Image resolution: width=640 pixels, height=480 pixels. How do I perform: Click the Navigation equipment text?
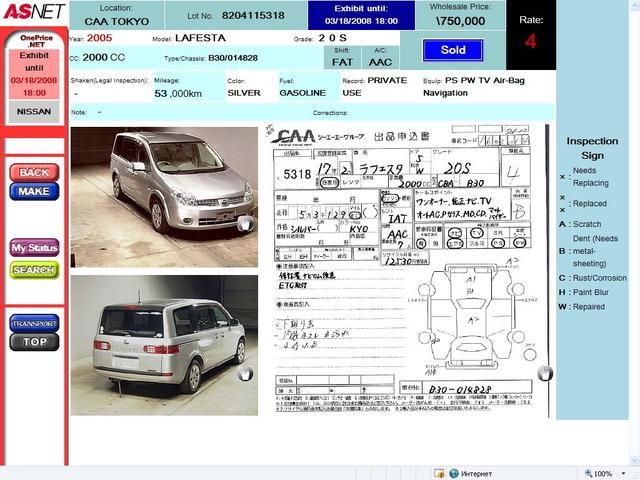(x=445, y=93)
